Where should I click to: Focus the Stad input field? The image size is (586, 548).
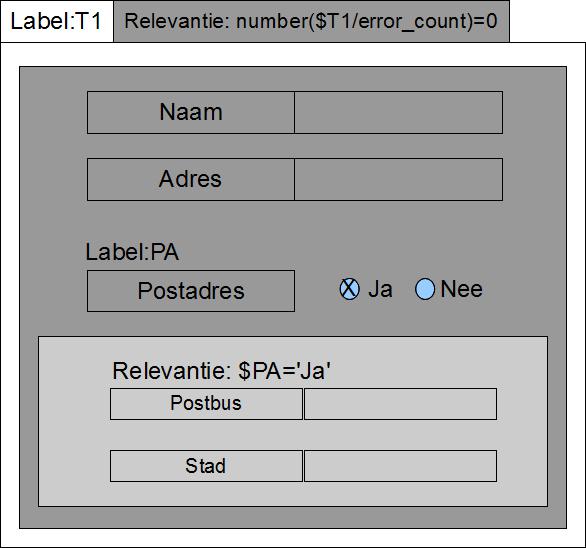[x=400, y=466]
